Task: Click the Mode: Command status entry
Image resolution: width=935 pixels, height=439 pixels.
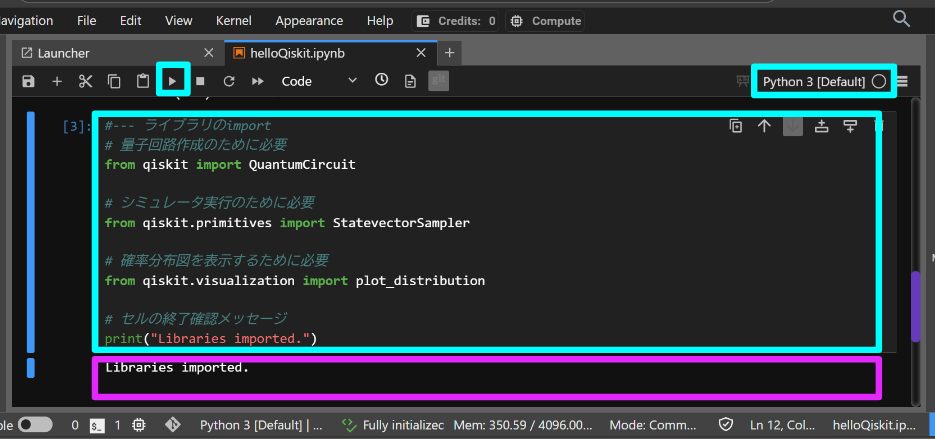Action: [x=653, y=425]
